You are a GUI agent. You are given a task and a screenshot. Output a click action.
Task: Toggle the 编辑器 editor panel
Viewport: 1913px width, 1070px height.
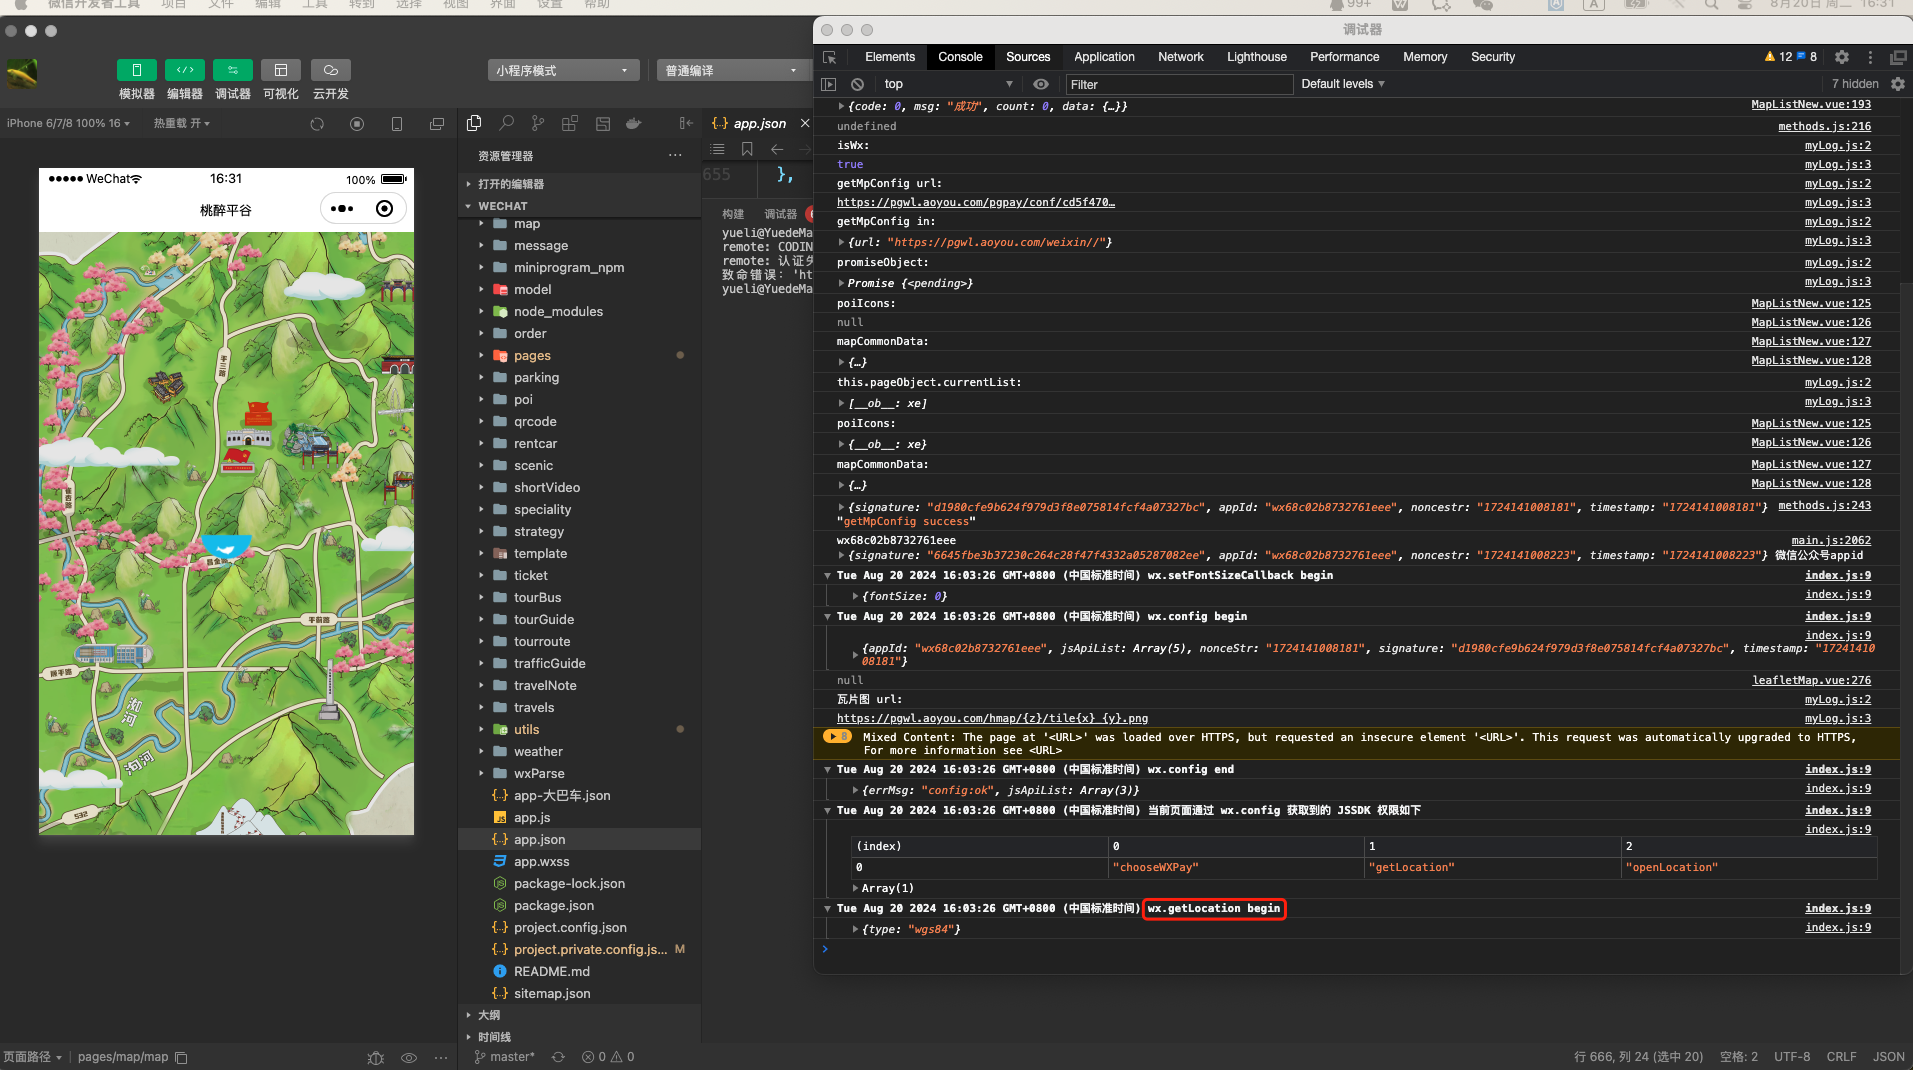coord(185,80)
